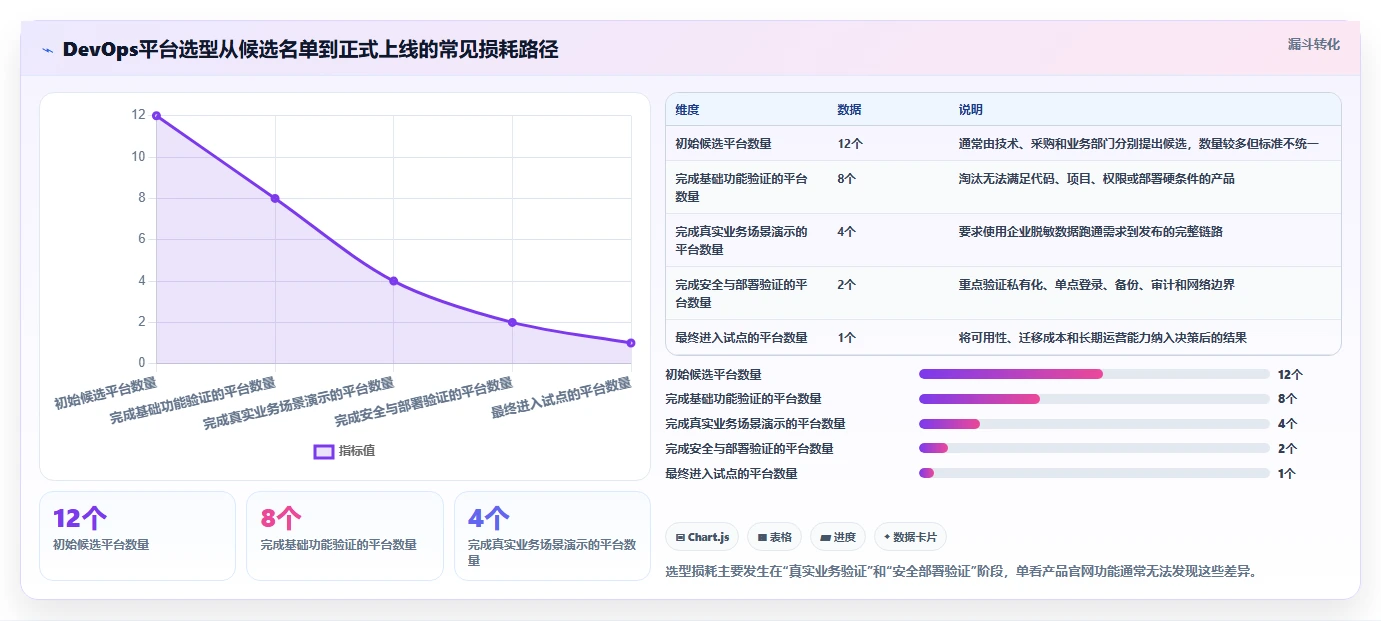Click the 8个 cell in the table
Screen dimensions: 1381x621
point(846,179)
